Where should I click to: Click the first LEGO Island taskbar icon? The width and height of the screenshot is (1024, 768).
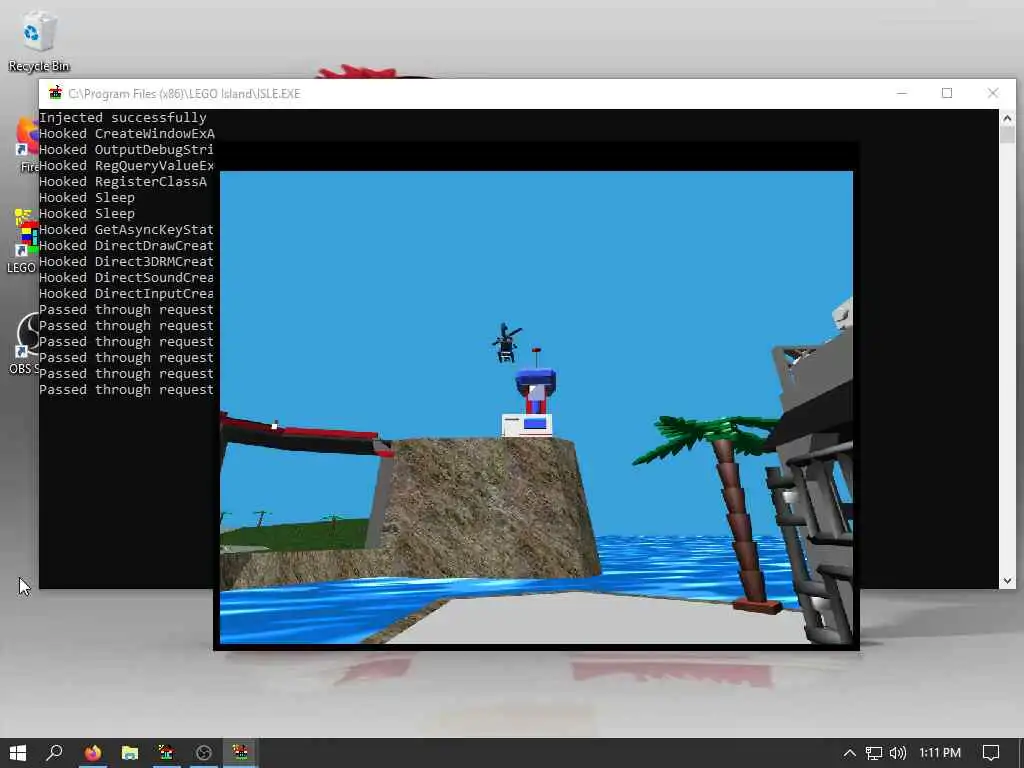click(167, 753)
